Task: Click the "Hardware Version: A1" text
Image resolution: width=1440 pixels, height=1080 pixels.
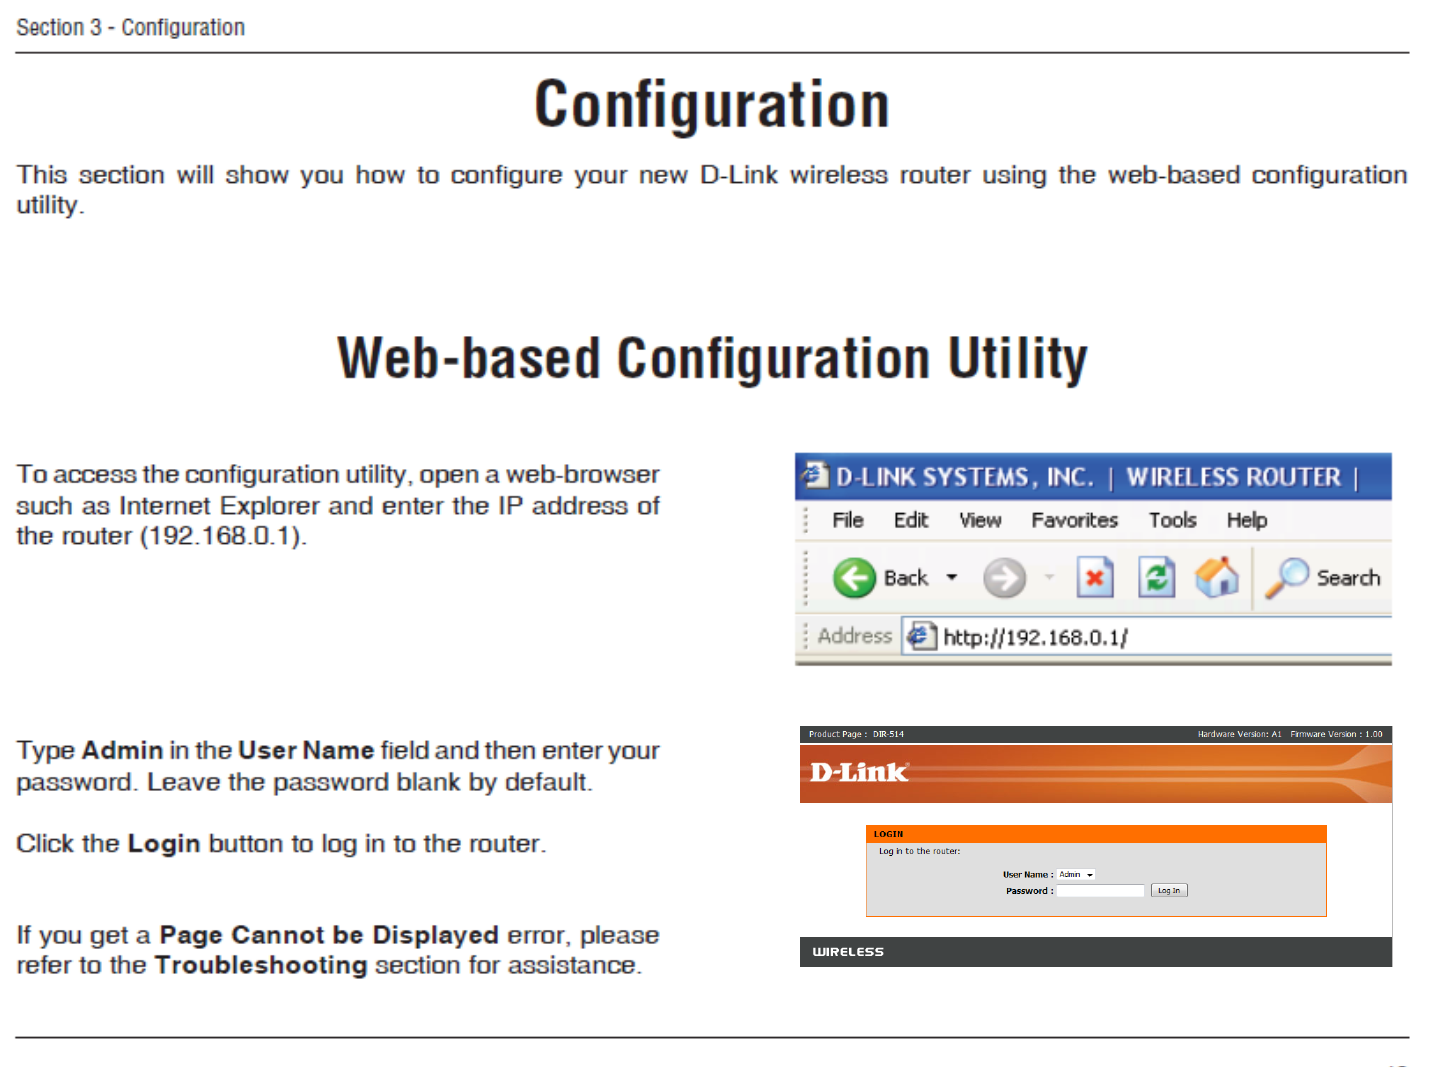Action: pyautogui.click(x=1240, y=734)
